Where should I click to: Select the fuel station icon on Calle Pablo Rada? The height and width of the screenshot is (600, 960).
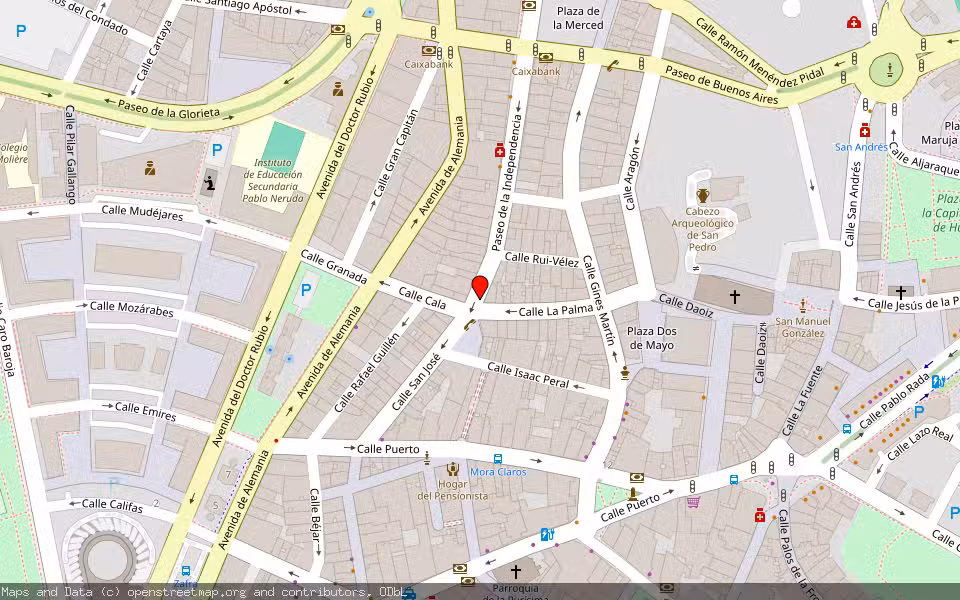tap(937, 381)
